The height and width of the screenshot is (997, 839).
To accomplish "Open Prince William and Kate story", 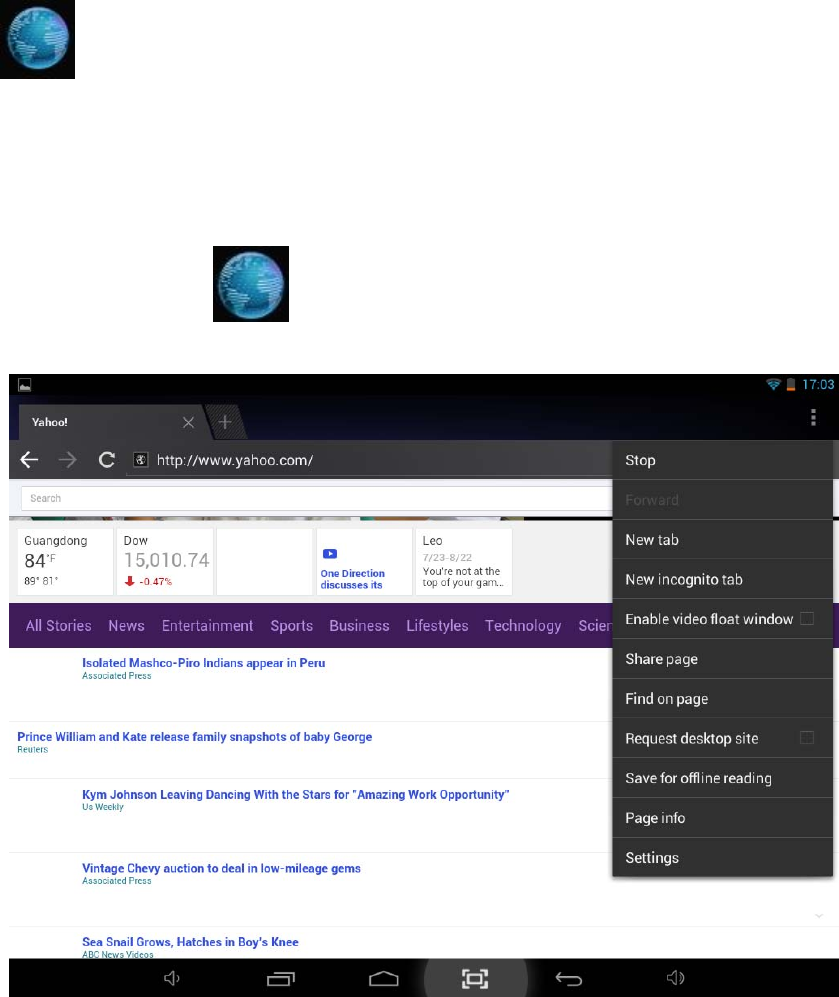I will tap(194, 736).
